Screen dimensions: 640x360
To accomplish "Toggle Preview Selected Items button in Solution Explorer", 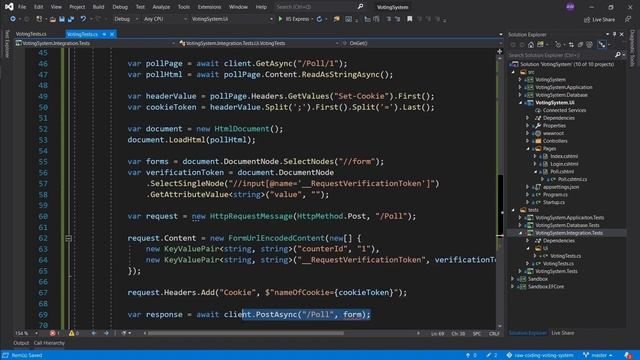I will click(602, 44).
